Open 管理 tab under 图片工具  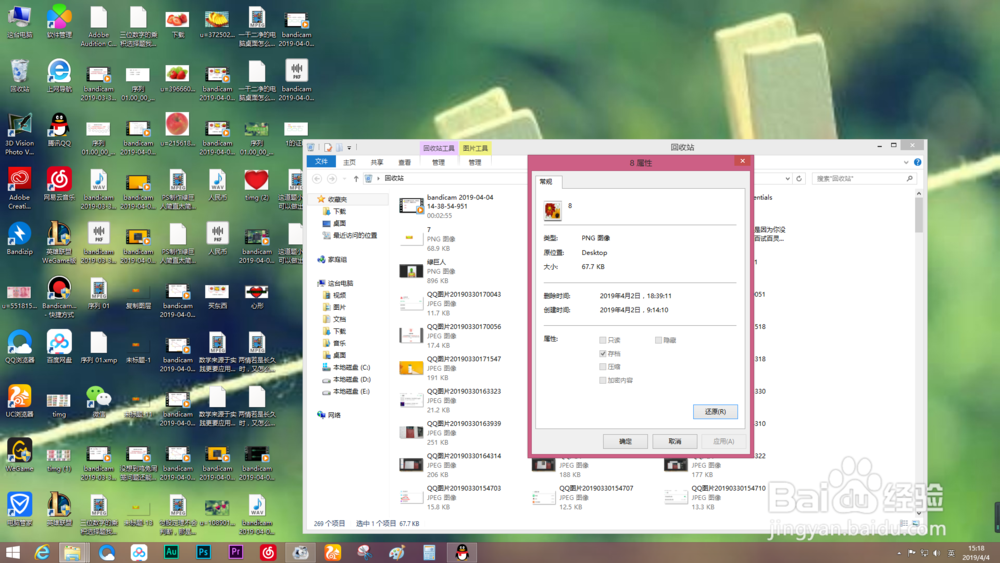(475, 163)
